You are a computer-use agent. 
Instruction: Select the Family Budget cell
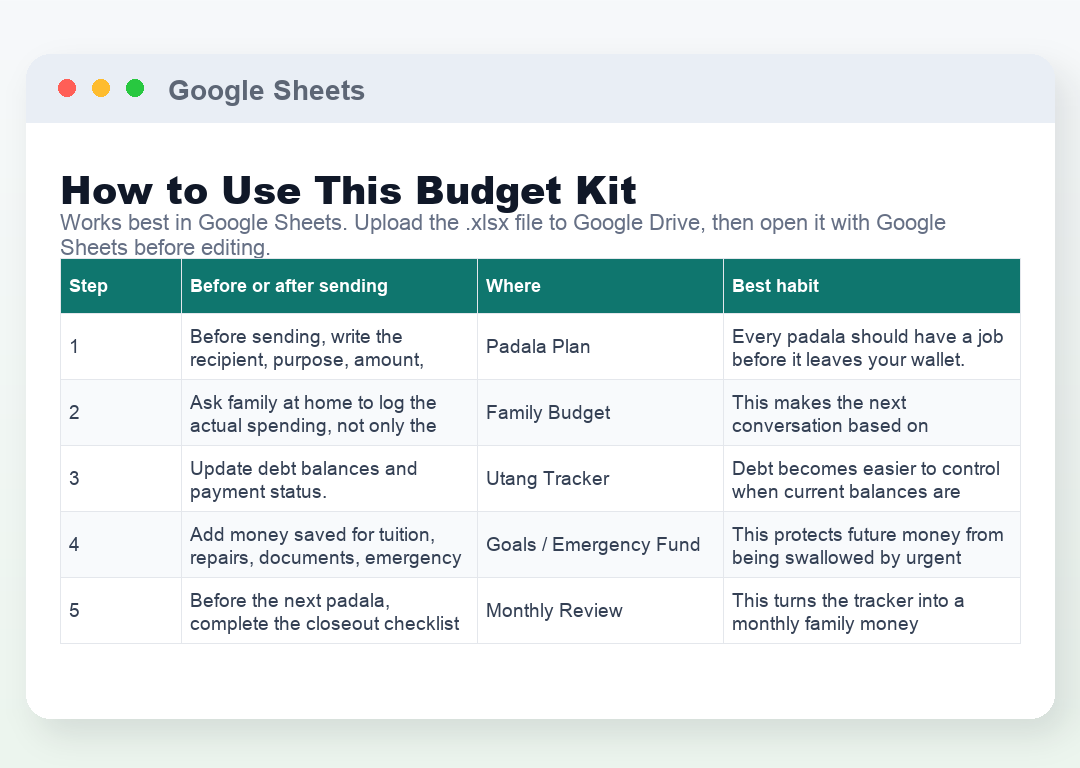600,413
